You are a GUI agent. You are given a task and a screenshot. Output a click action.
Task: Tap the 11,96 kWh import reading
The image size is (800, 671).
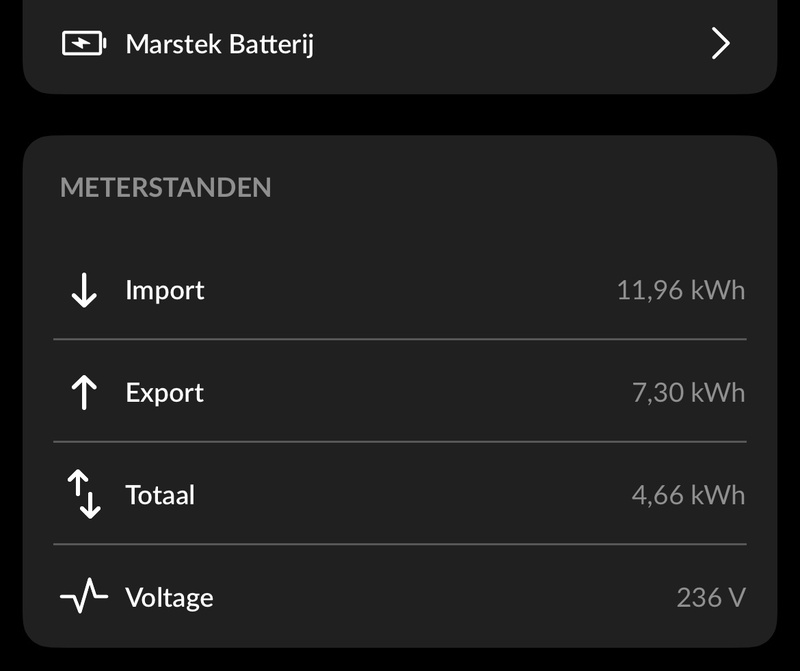coord(681,290)
